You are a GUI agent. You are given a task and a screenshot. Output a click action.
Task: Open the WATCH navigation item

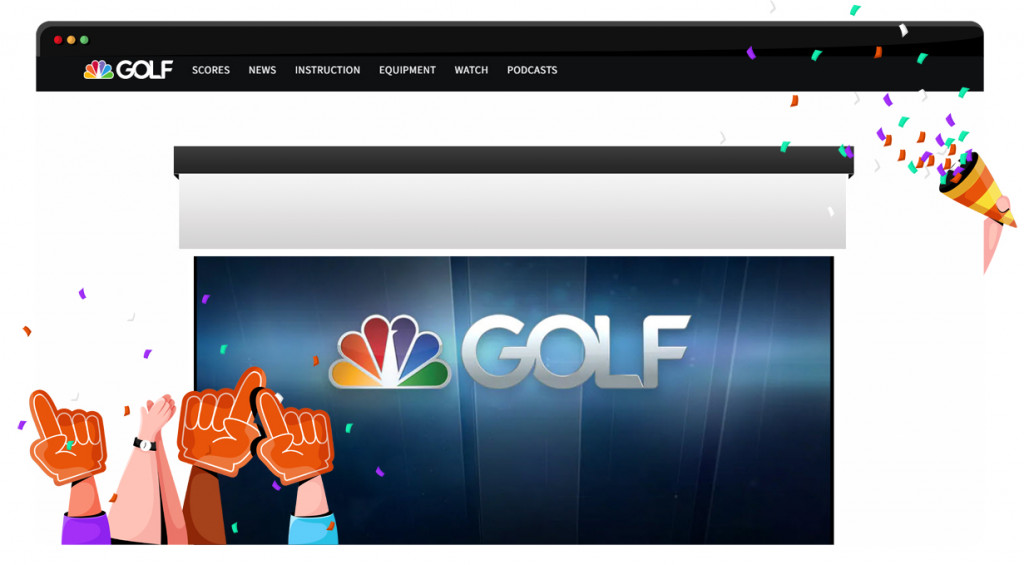471,70
